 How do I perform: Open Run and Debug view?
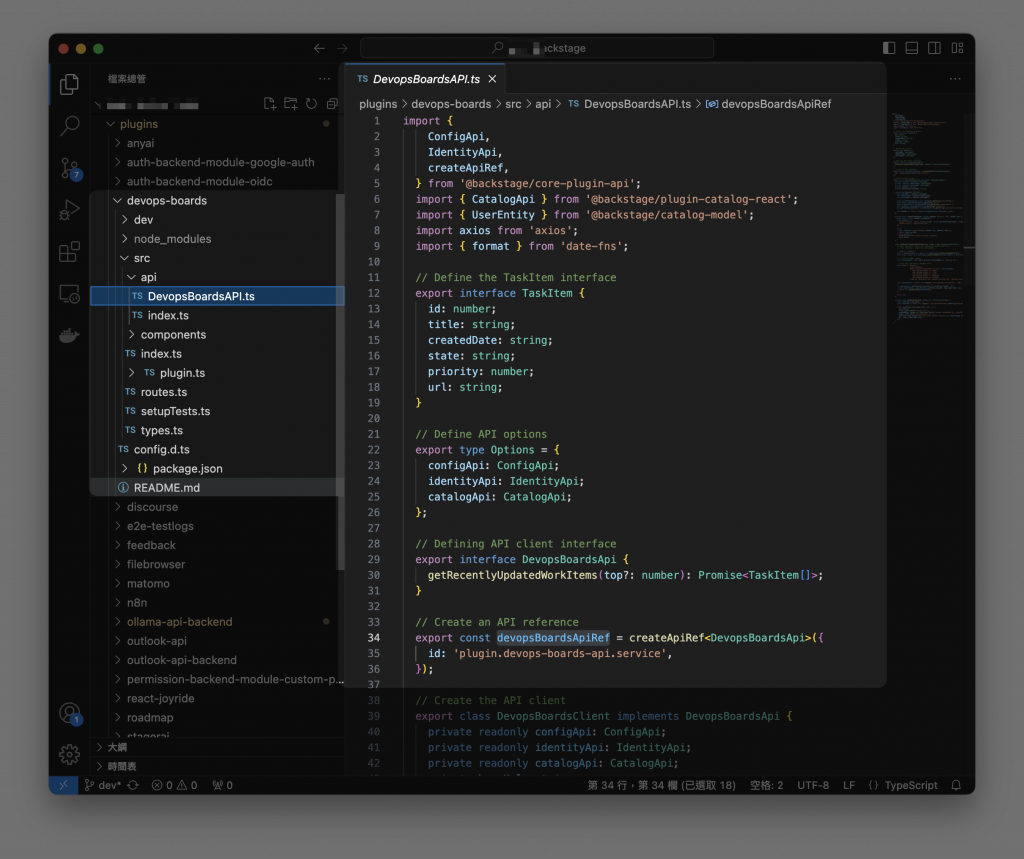coord(69,210)
